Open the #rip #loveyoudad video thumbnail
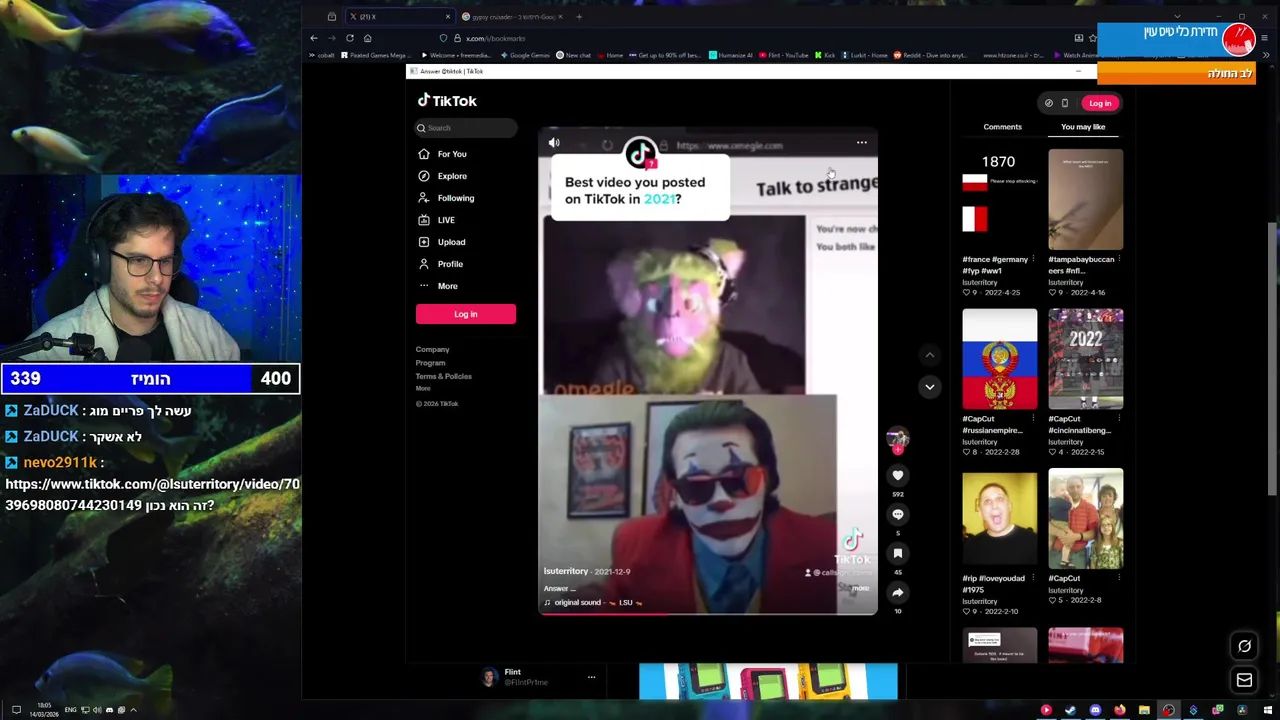Viewport: 1280px width, 720px height. (1000, 519)
